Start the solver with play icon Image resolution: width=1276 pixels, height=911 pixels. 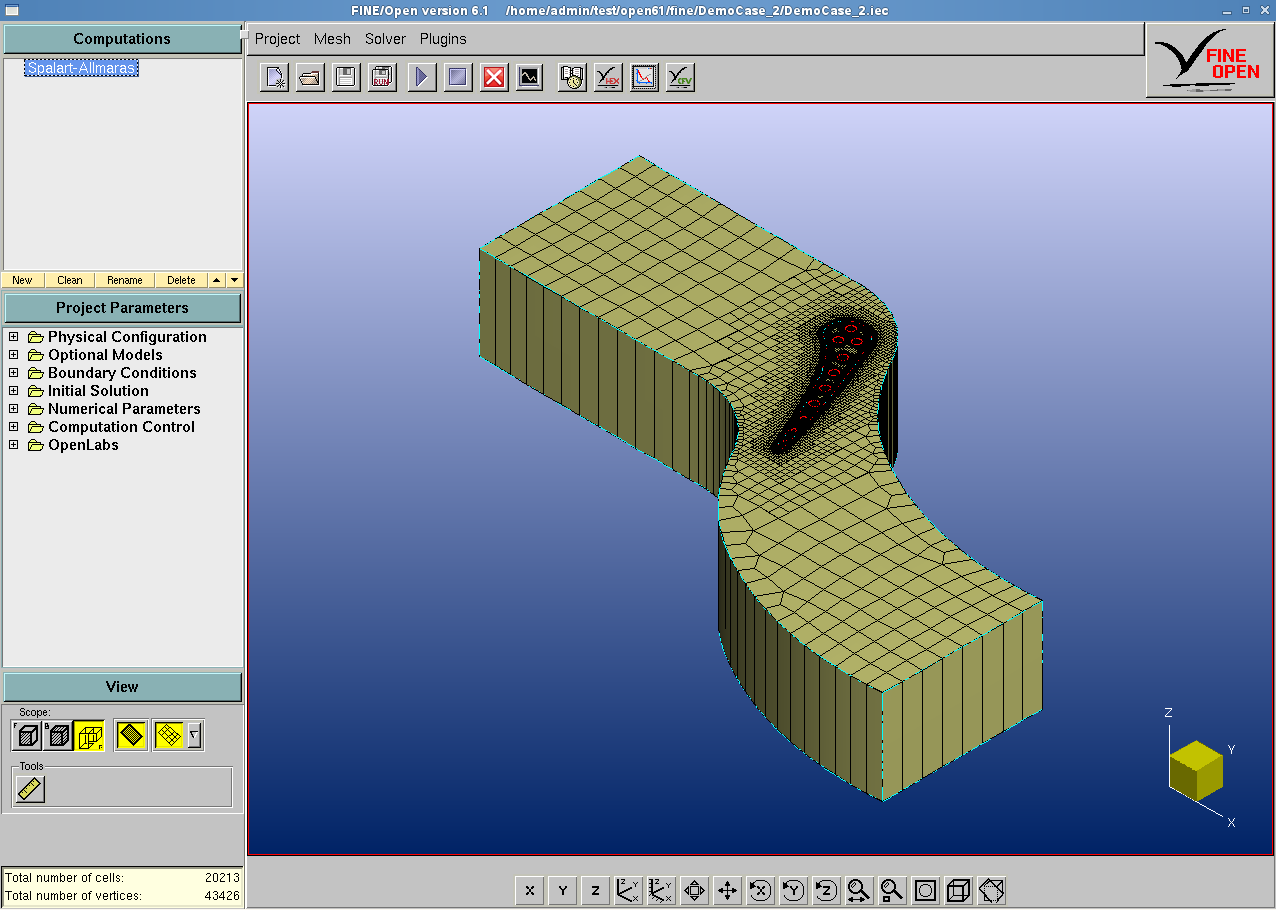click(422, 77)
